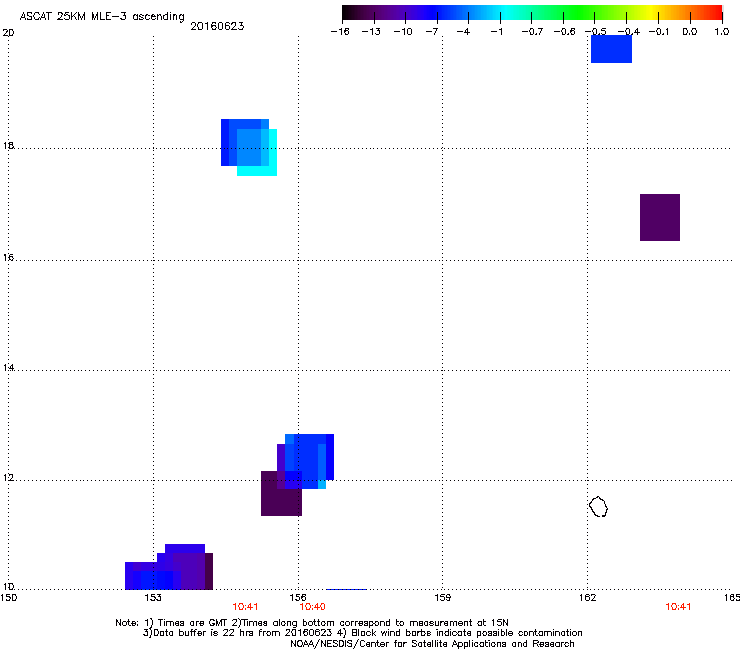
Task: Click the longitude 159 axis label
Action: (443, 598)
